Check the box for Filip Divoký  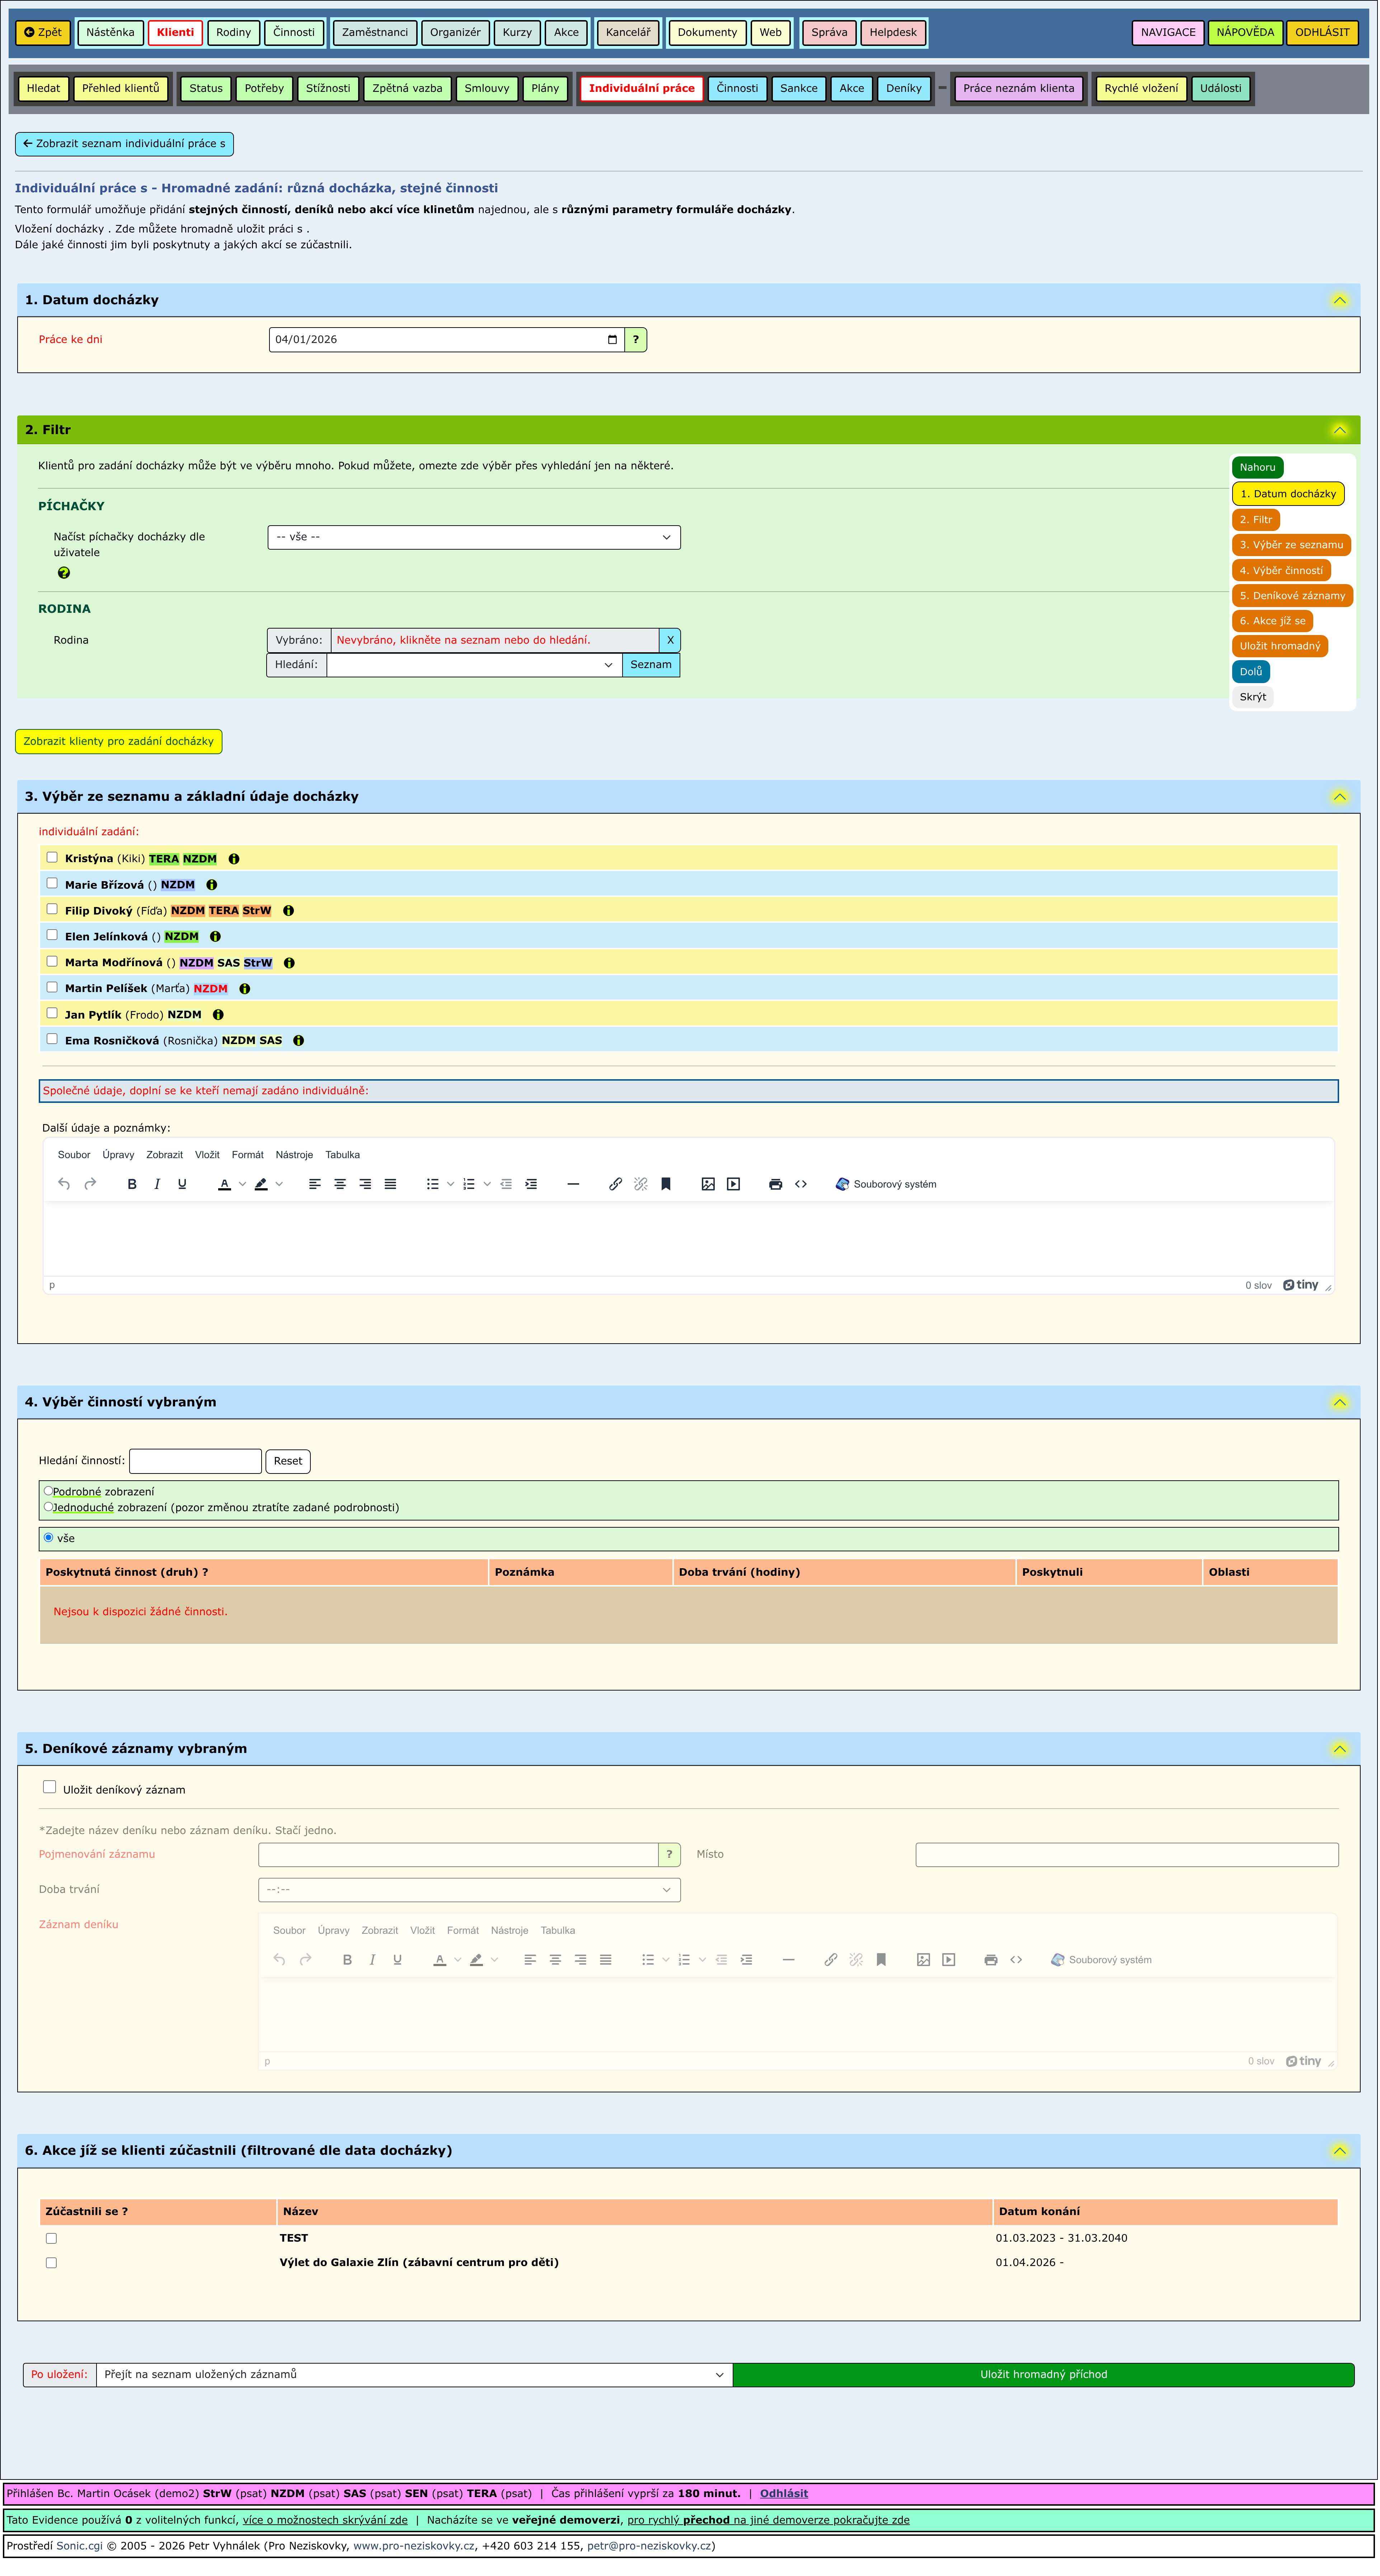(x=52, y=910)
